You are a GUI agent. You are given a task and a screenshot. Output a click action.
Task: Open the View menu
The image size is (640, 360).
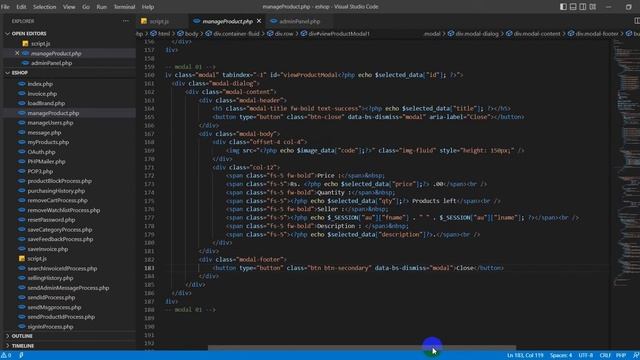coord(69,7)
